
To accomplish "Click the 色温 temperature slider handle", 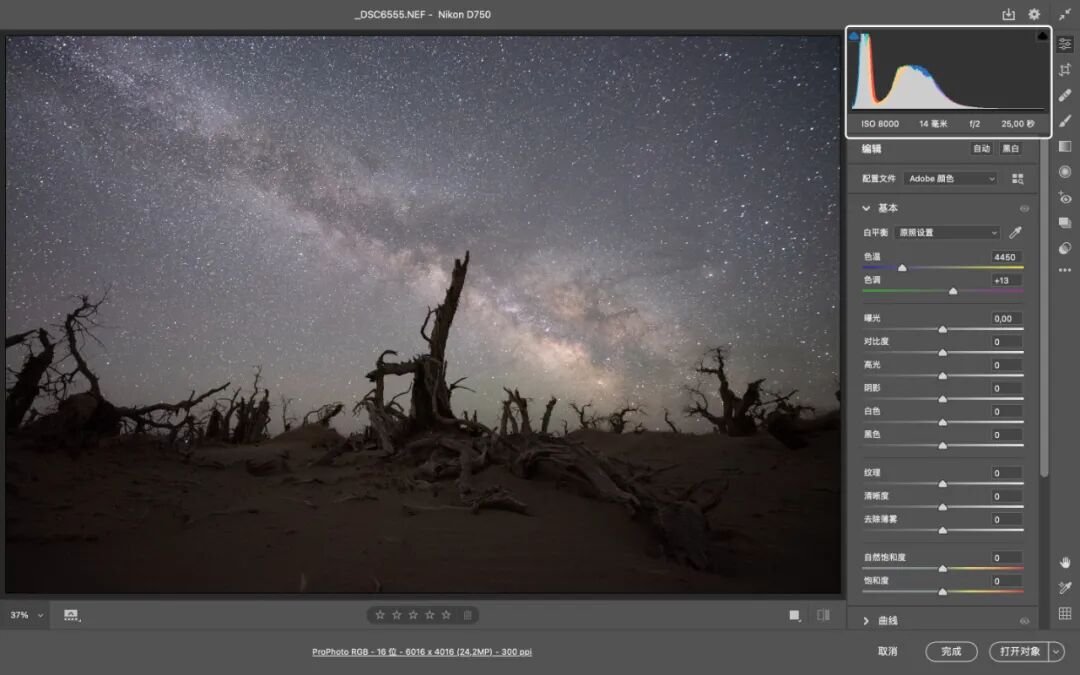I will [x=902, y=268].
